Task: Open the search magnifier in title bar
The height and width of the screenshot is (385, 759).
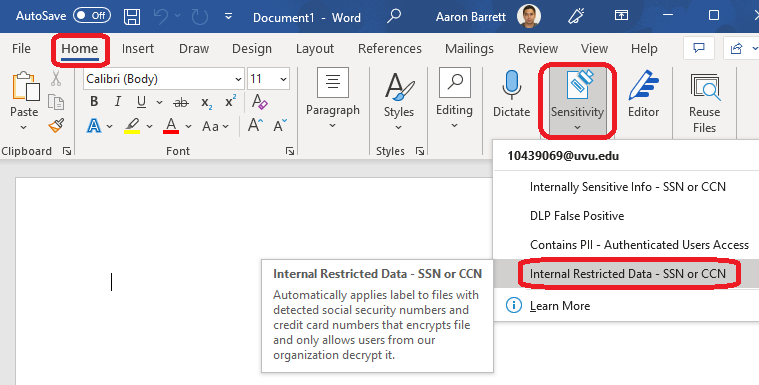Action: [x=394, y=16]
